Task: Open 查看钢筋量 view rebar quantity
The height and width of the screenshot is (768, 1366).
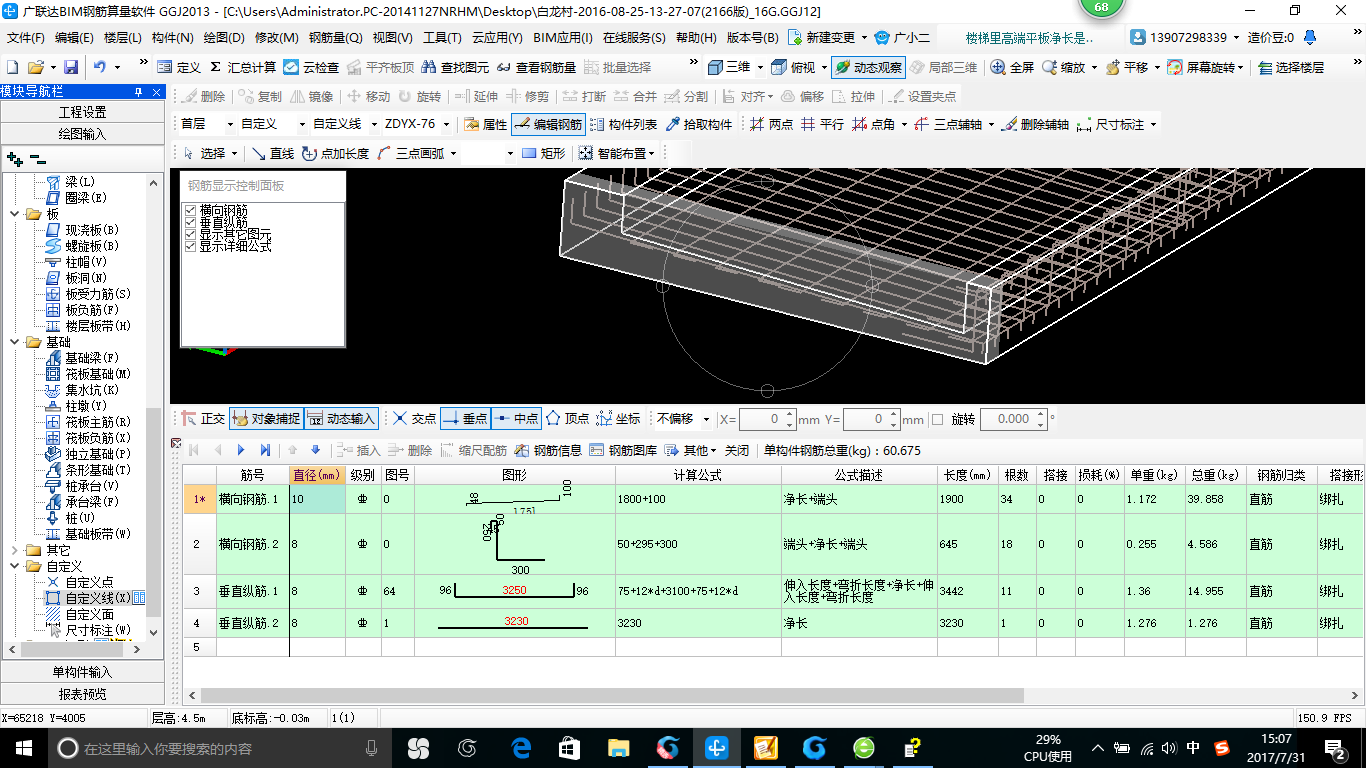Action: [536, 68]
